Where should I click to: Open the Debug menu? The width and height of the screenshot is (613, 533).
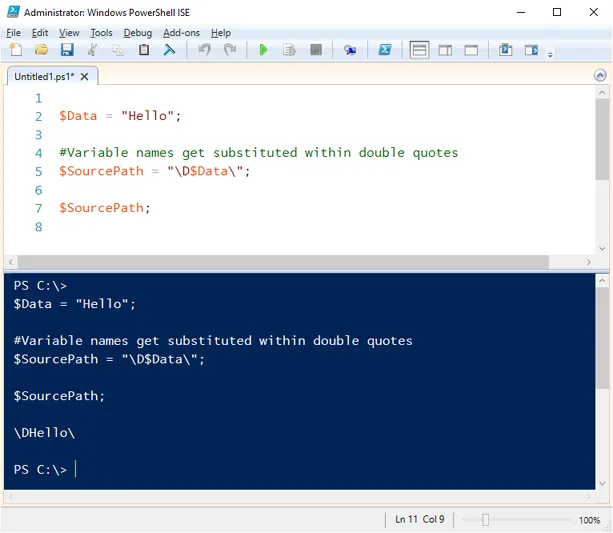point(138,33)
